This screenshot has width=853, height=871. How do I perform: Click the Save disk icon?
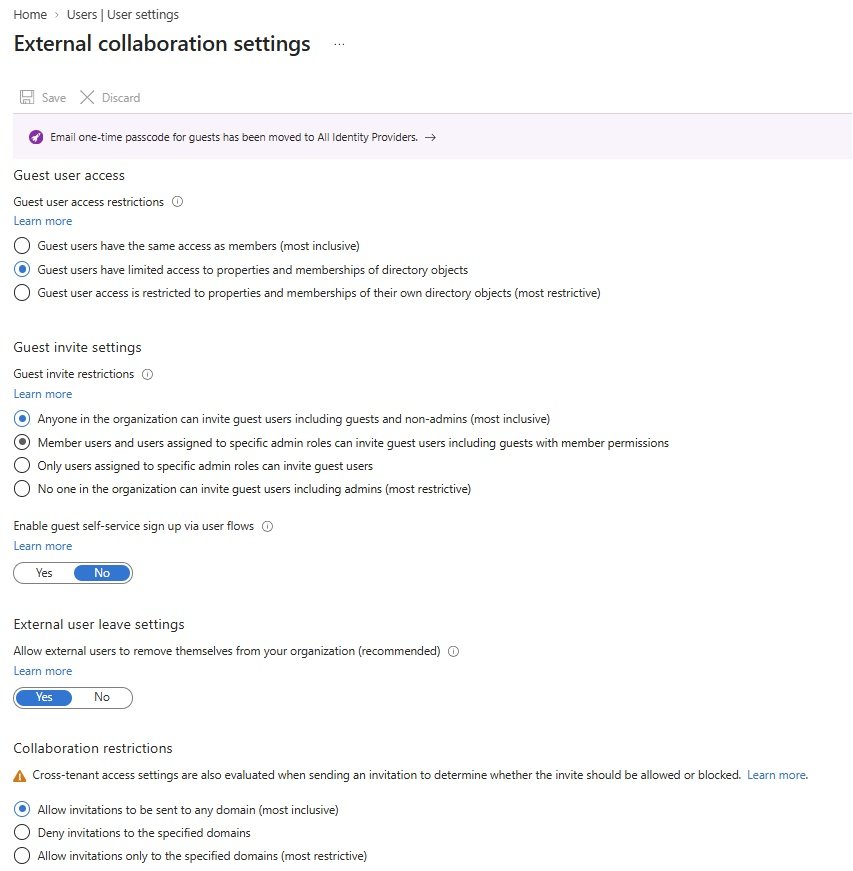(27, 97)
